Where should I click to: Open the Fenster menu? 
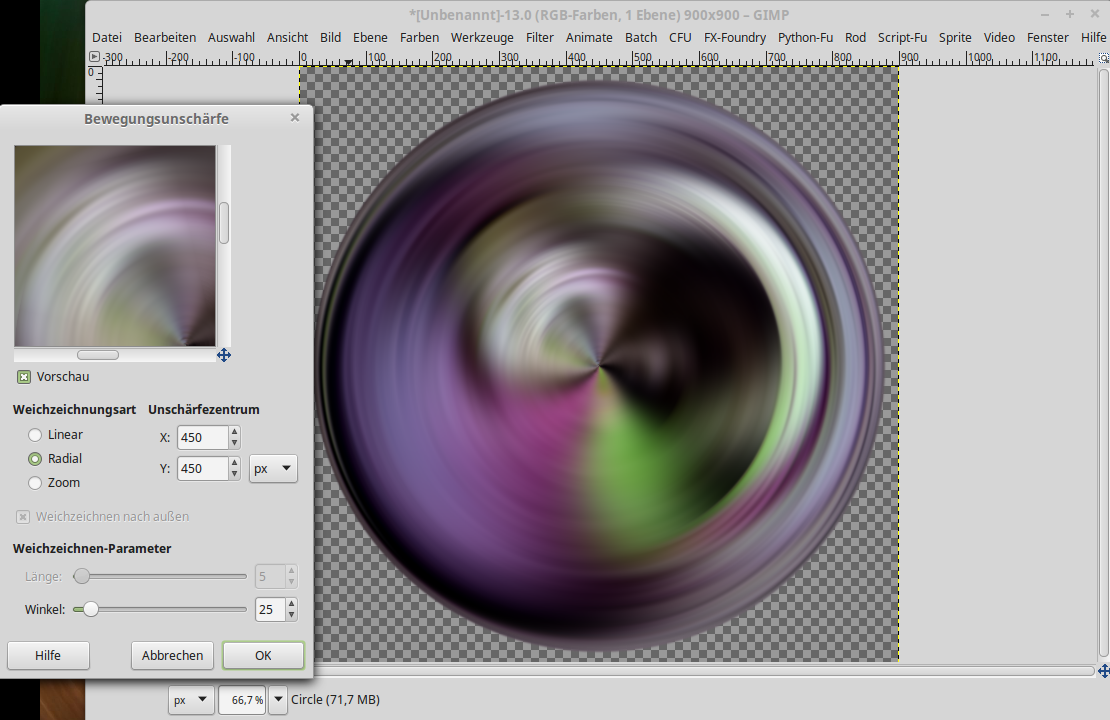pos(1048,38)
